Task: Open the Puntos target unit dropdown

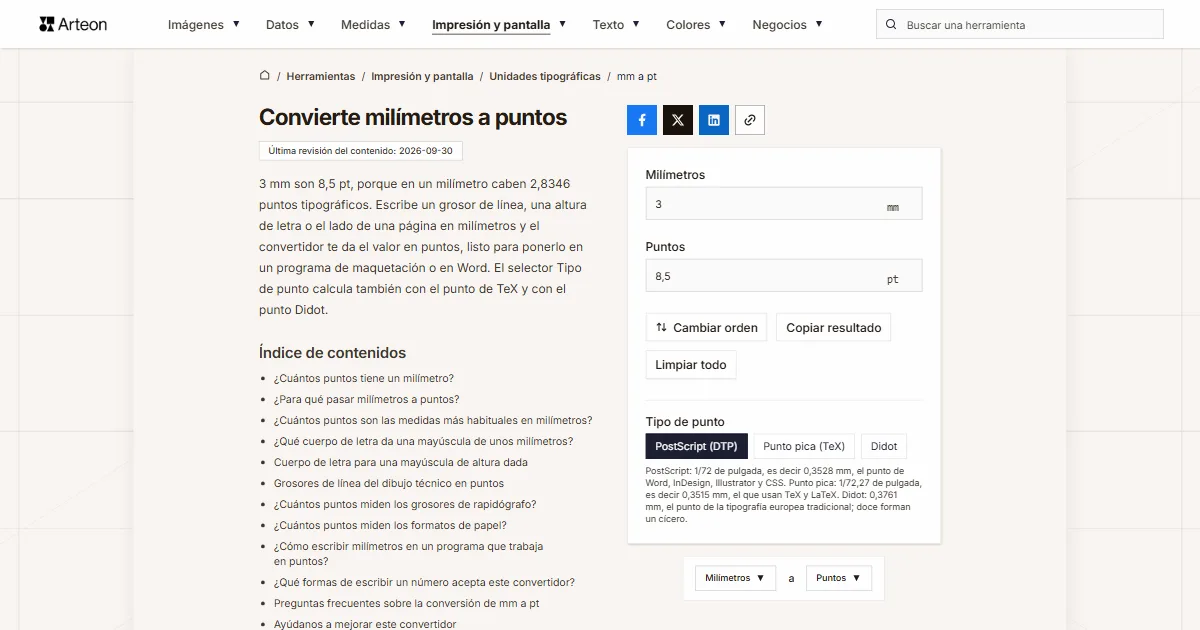Action: click(x=839, y=578)
